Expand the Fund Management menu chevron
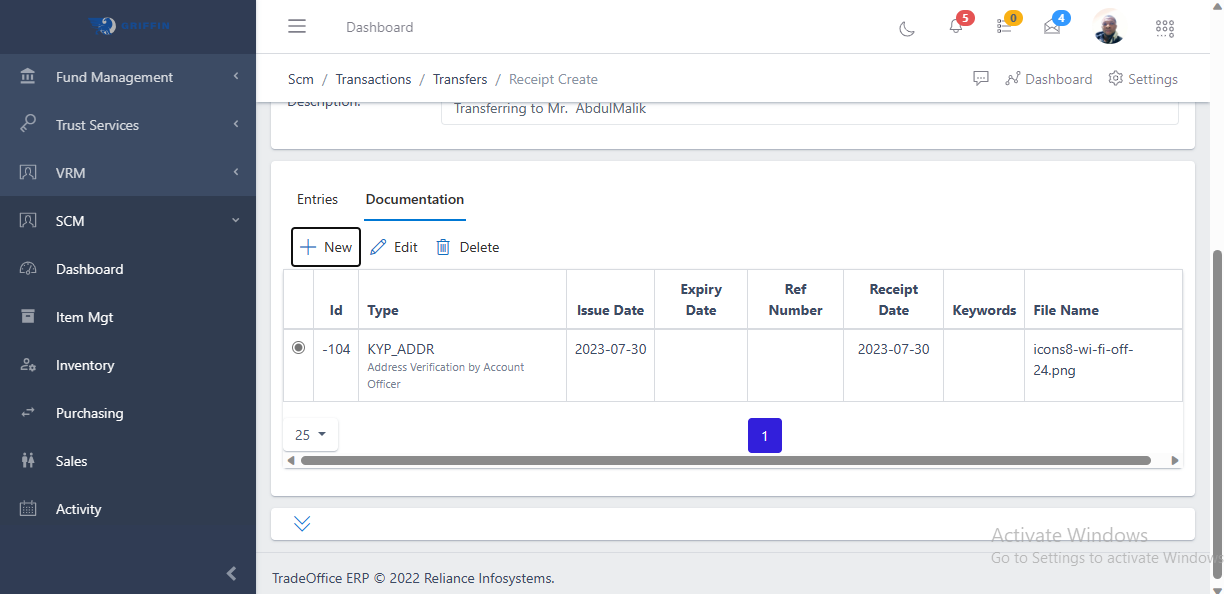Image resolution: width=1224 pixels, height=594 pixels. coord(235,77)
